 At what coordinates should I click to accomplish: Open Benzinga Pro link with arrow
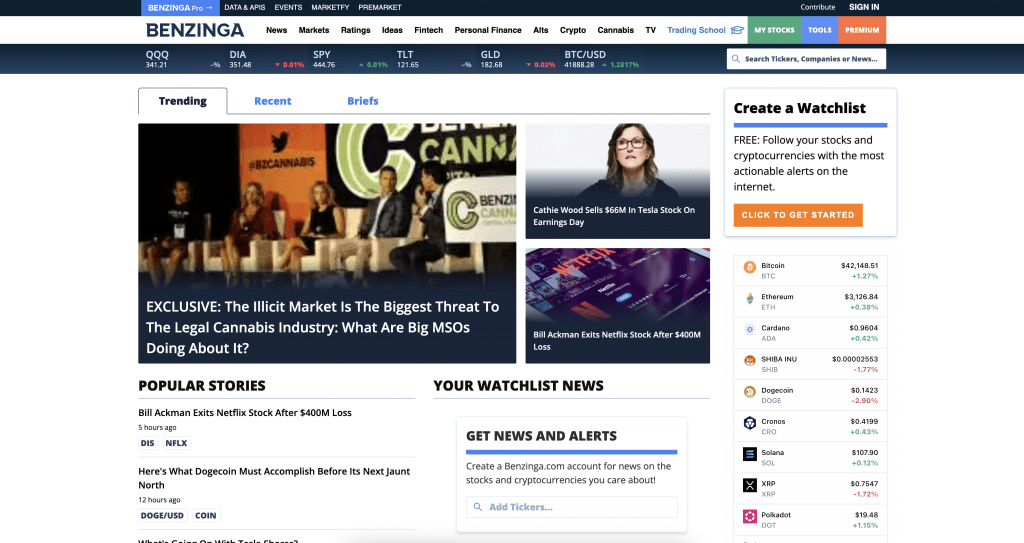pyautogui.click(x=180, y=8)
